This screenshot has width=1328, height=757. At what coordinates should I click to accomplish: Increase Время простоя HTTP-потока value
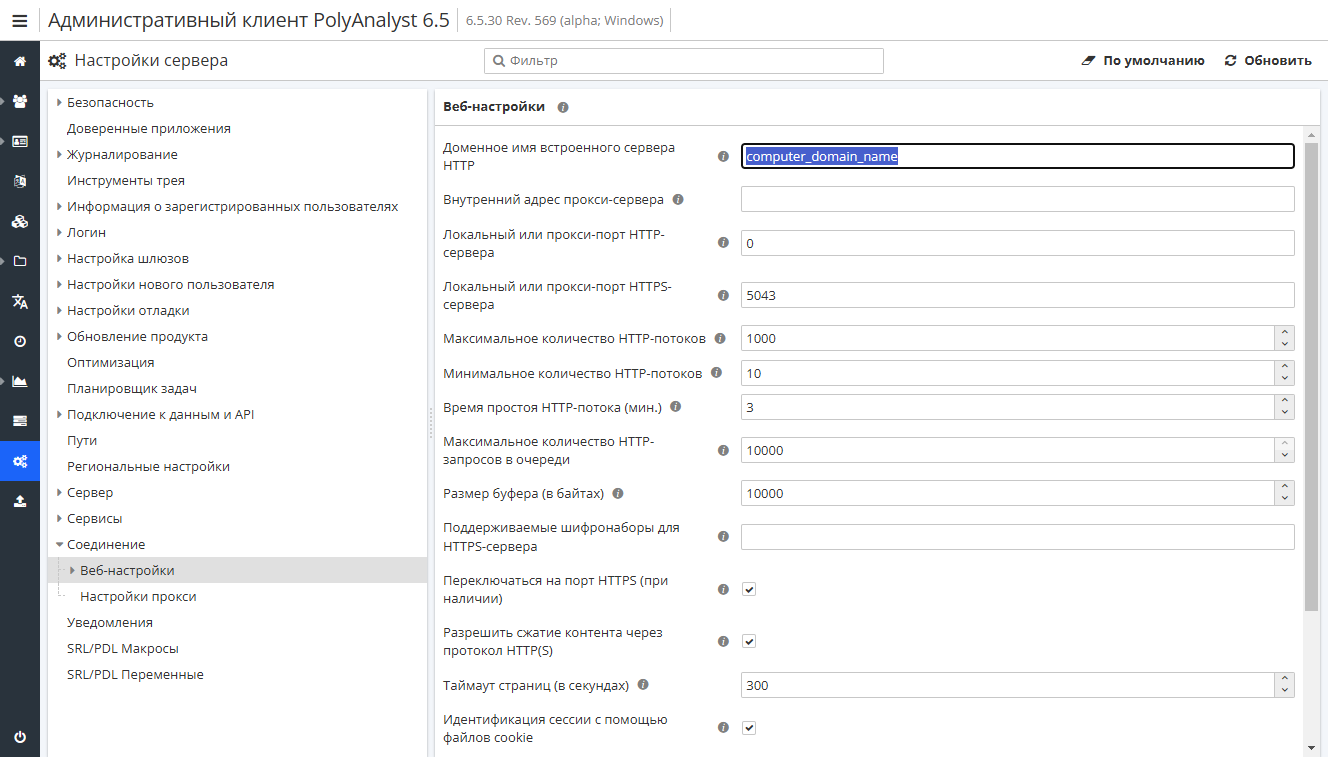click(1285, 401)
